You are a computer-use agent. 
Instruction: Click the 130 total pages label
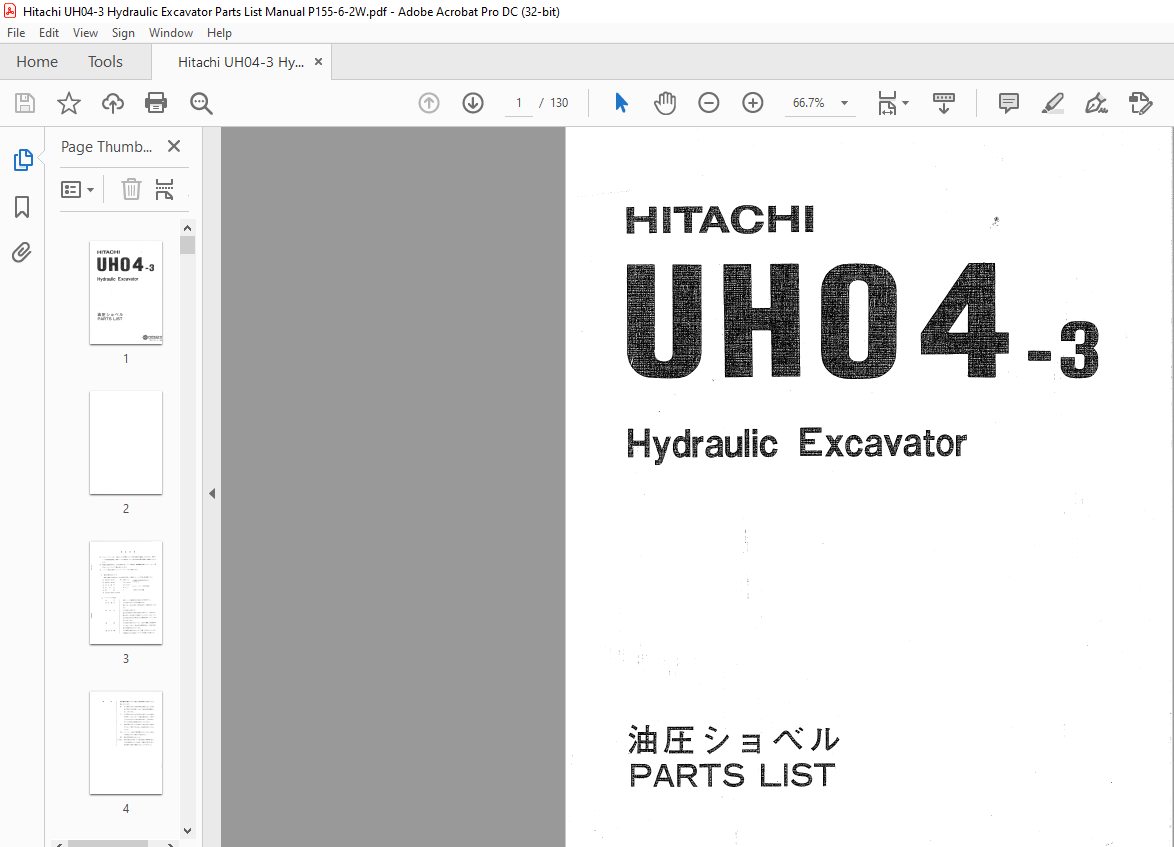pos(559,103)
